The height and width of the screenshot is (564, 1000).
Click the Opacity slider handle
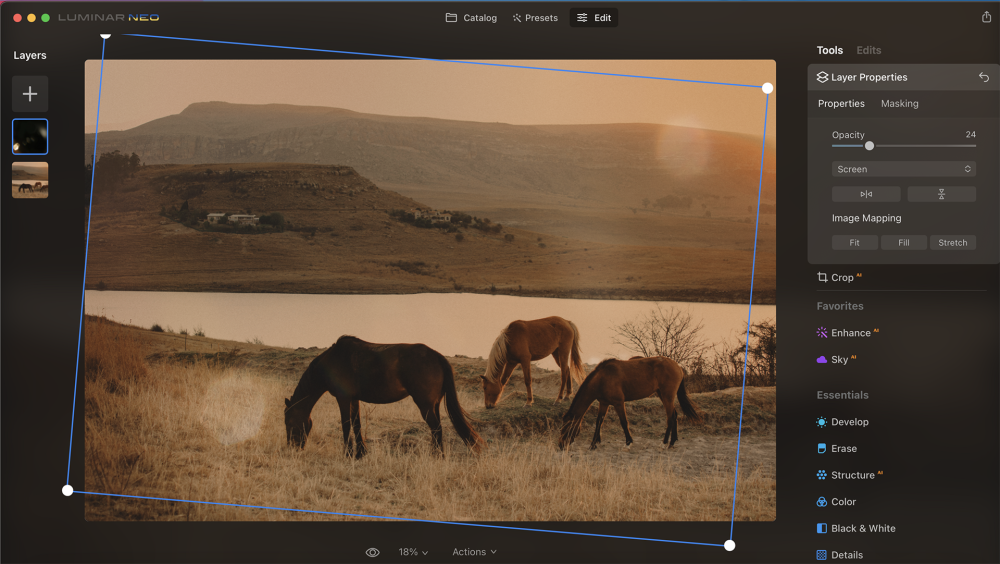[x=869, y=146]
